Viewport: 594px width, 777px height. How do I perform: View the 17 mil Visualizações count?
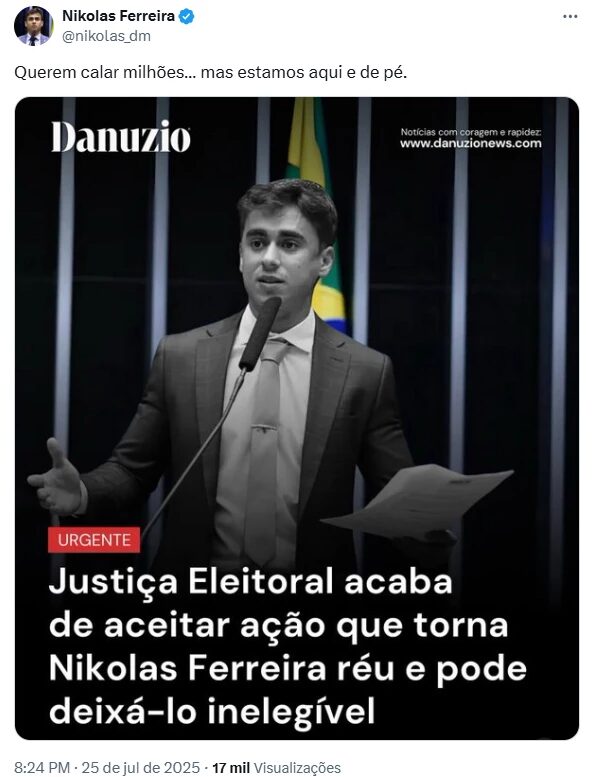pyautogui.click(x=276, y=768)
